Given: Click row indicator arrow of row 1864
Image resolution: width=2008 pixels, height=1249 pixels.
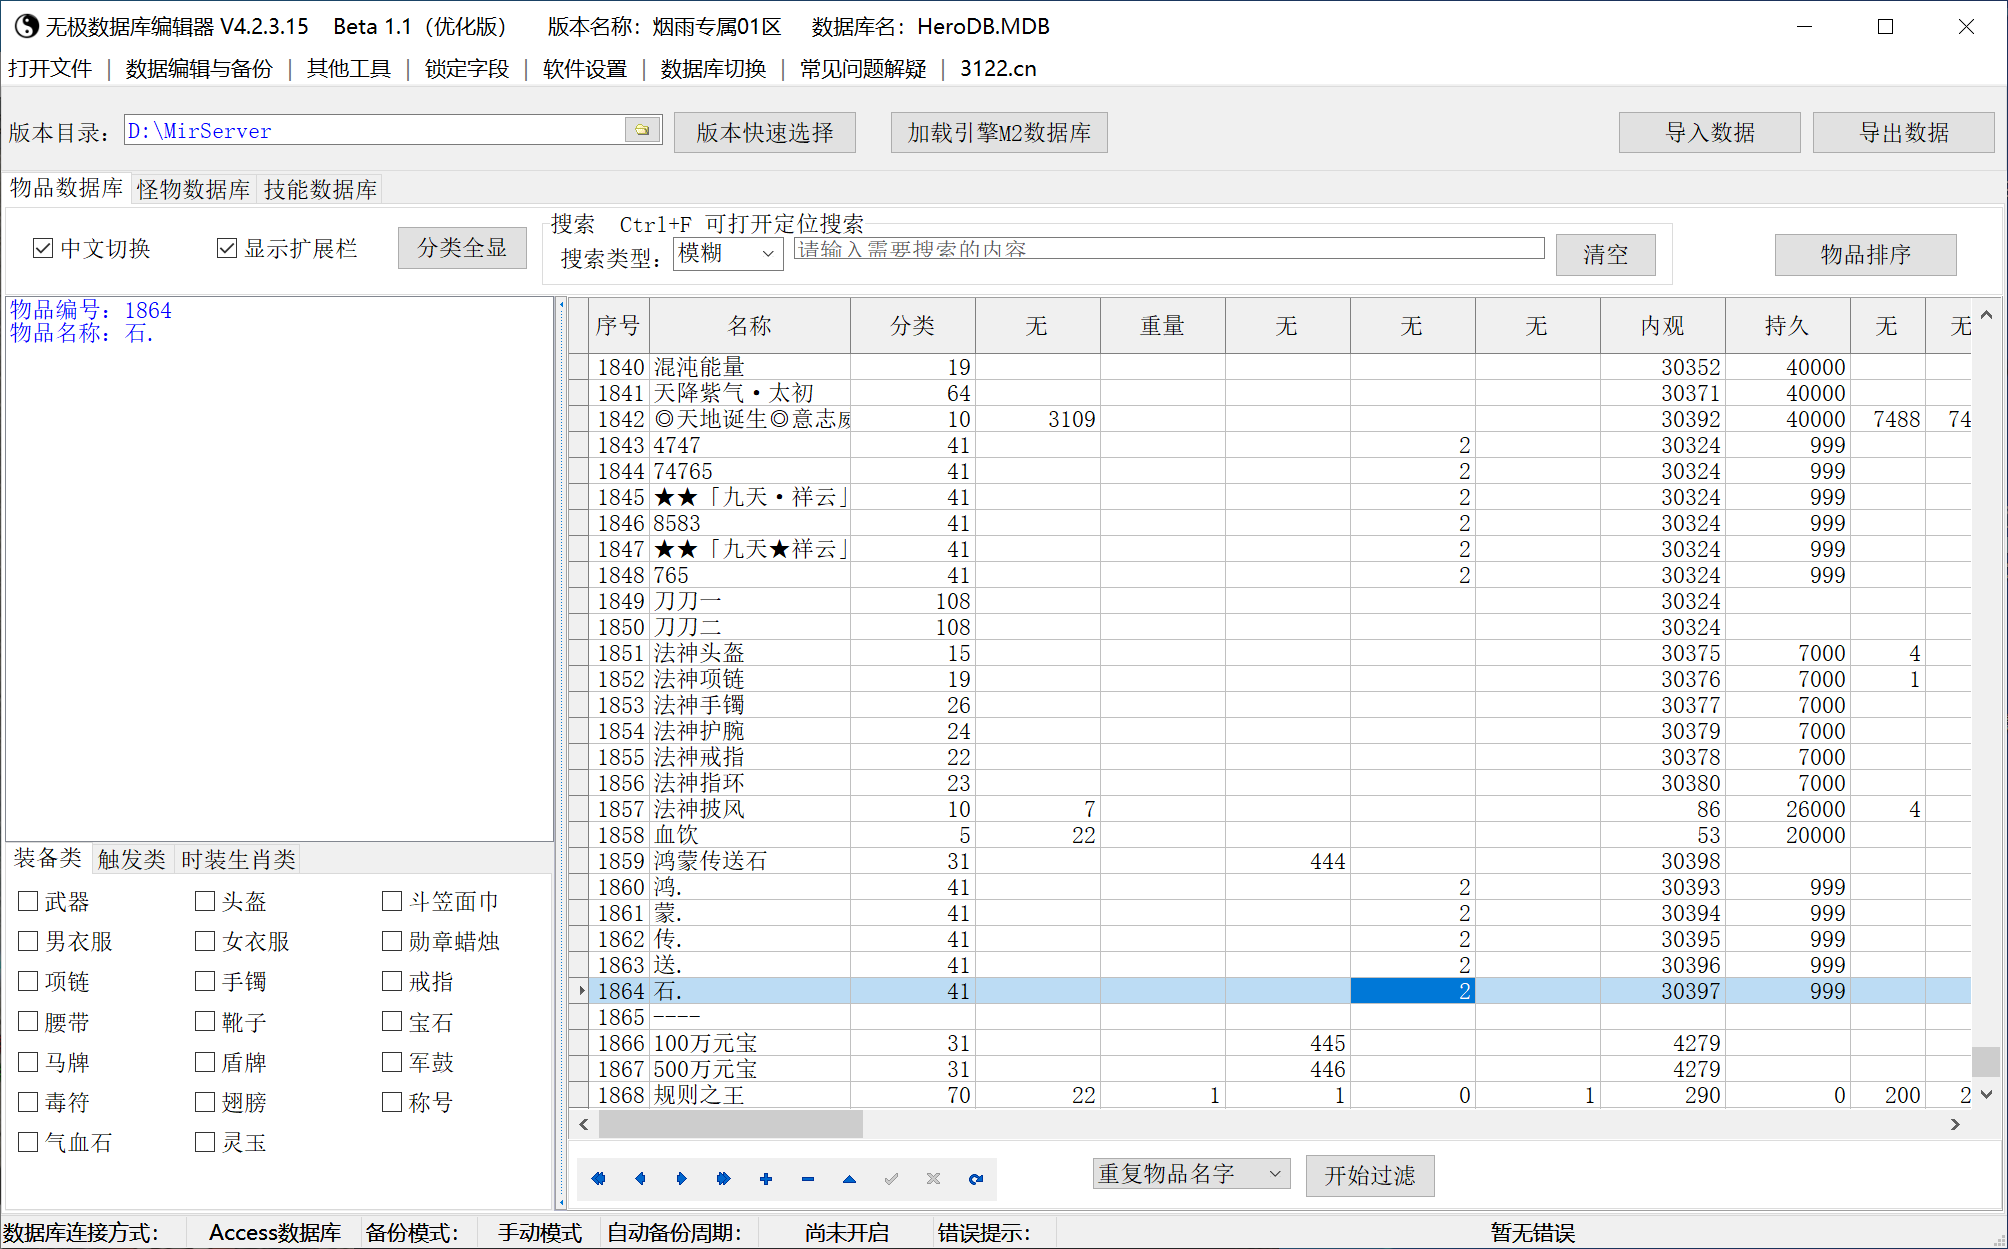Looking at the screenshot, I should coord(581,991).
